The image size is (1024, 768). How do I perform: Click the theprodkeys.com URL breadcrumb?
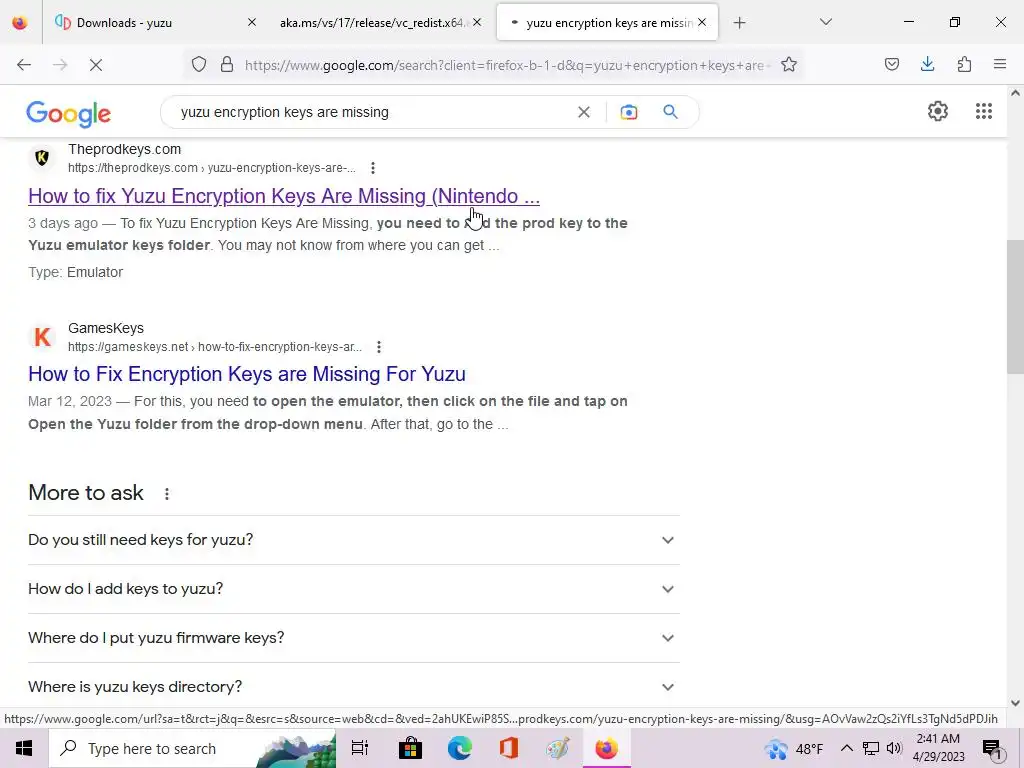[x=212, y=168]
